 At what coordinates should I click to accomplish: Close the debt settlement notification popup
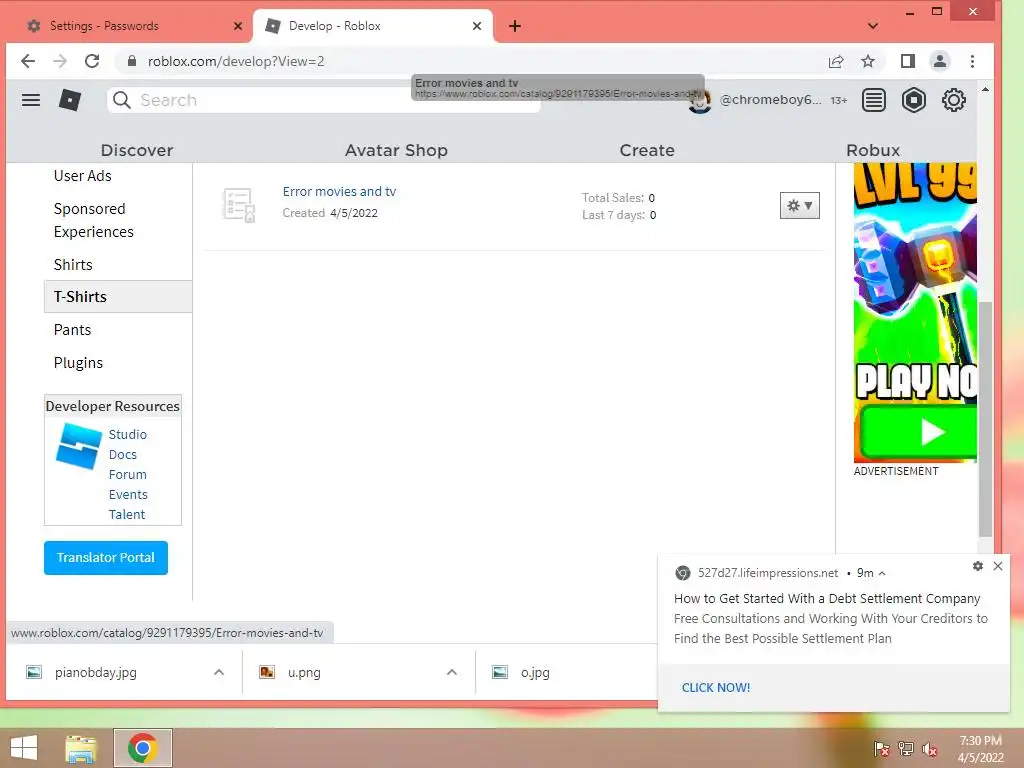(998, 566)
